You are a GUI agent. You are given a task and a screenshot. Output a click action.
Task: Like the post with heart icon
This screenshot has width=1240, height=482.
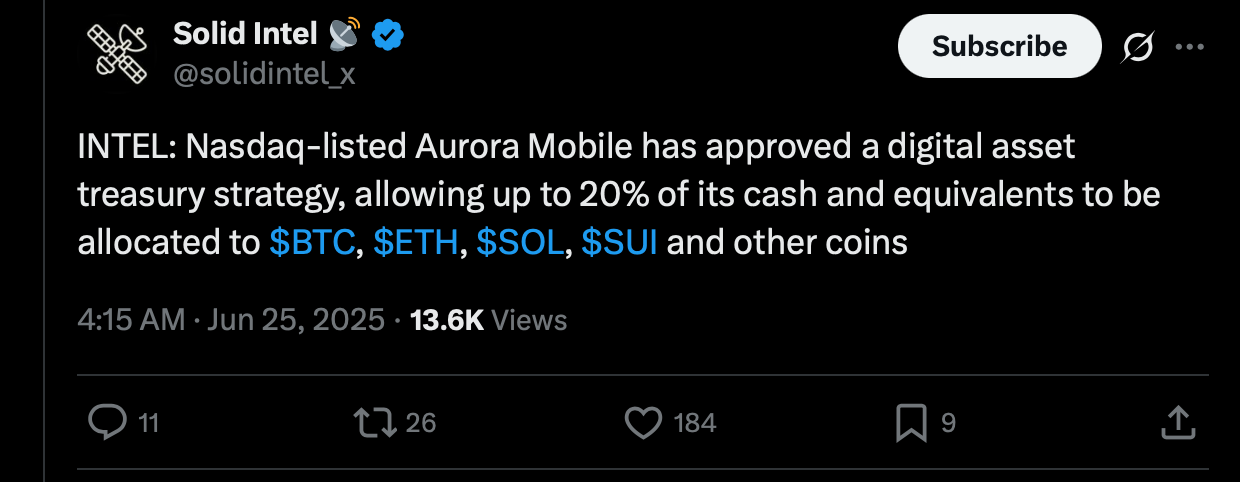[643, 423]
